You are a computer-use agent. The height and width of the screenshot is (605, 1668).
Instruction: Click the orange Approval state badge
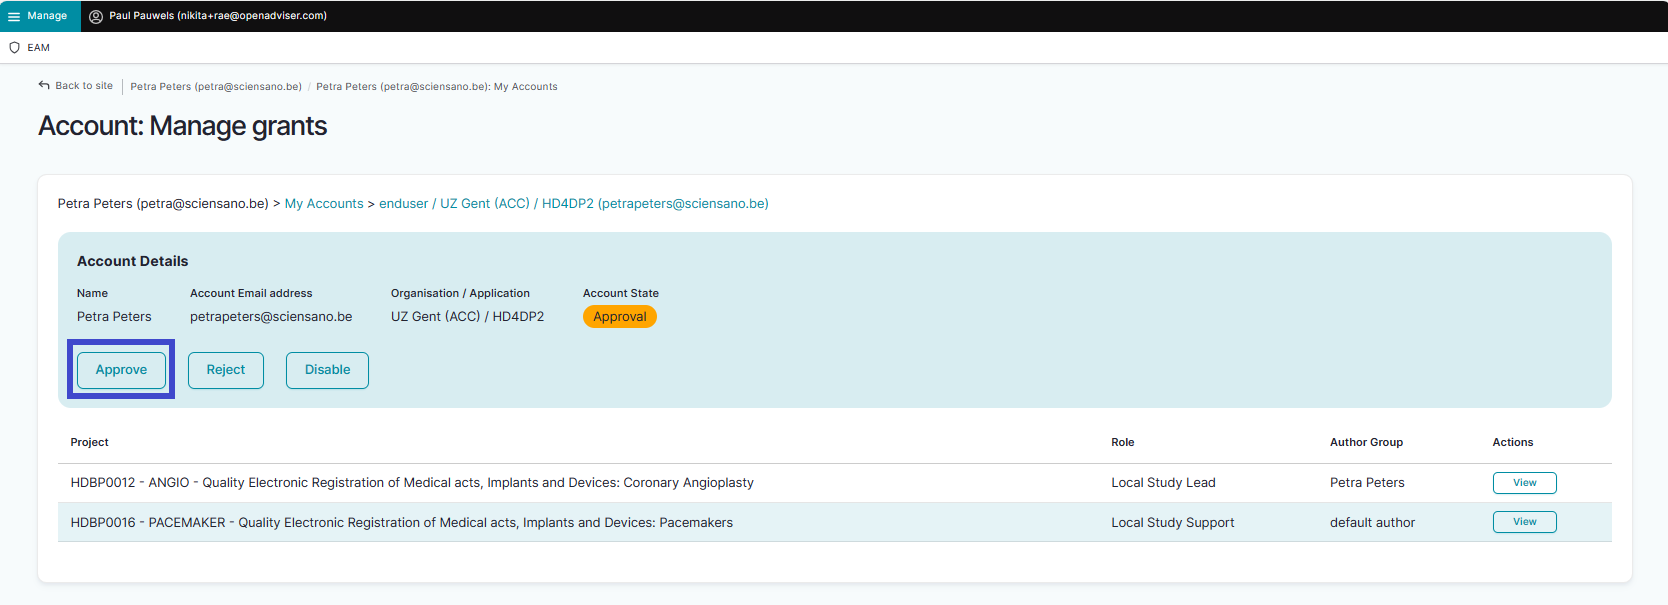(x=619, y=317)
